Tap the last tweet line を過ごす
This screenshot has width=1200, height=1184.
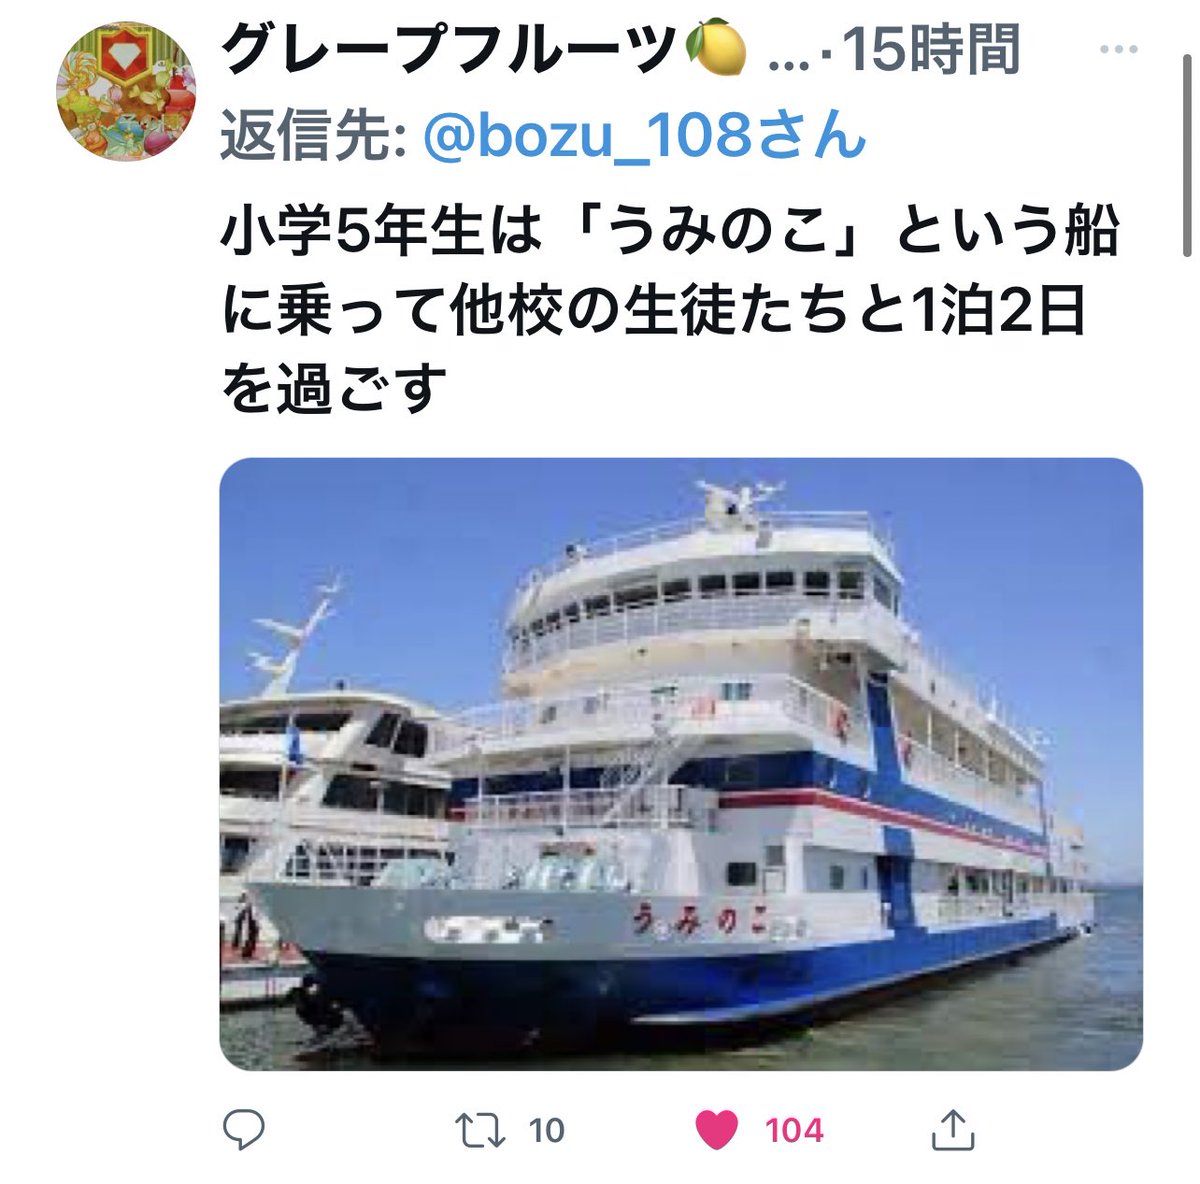click(333, 389)
